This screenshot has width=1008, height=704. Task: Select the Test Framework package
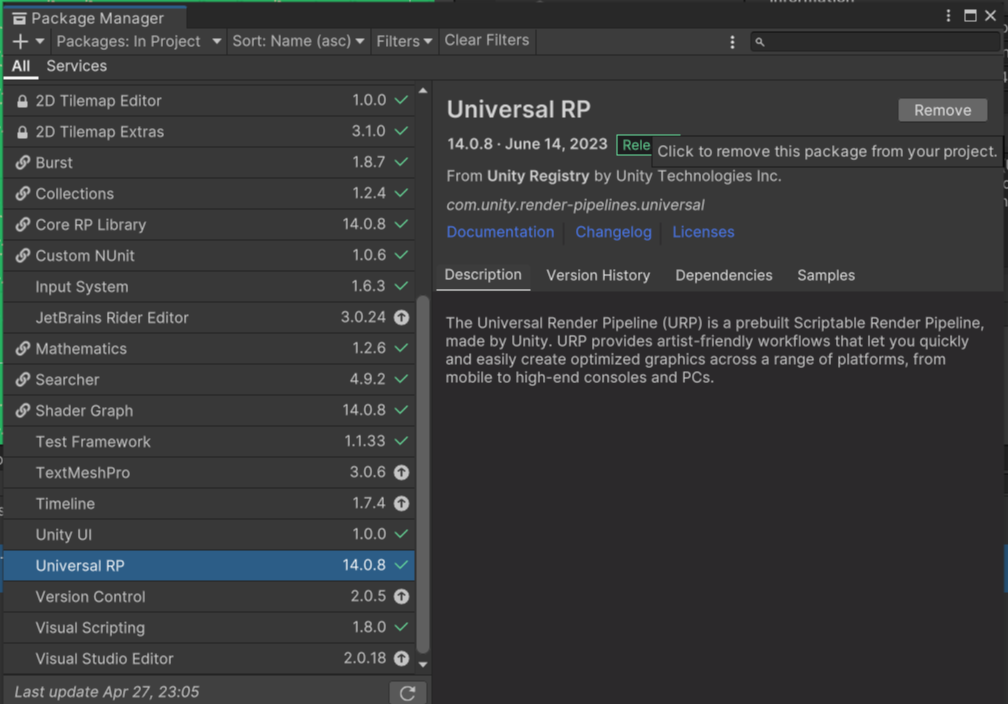209,442
